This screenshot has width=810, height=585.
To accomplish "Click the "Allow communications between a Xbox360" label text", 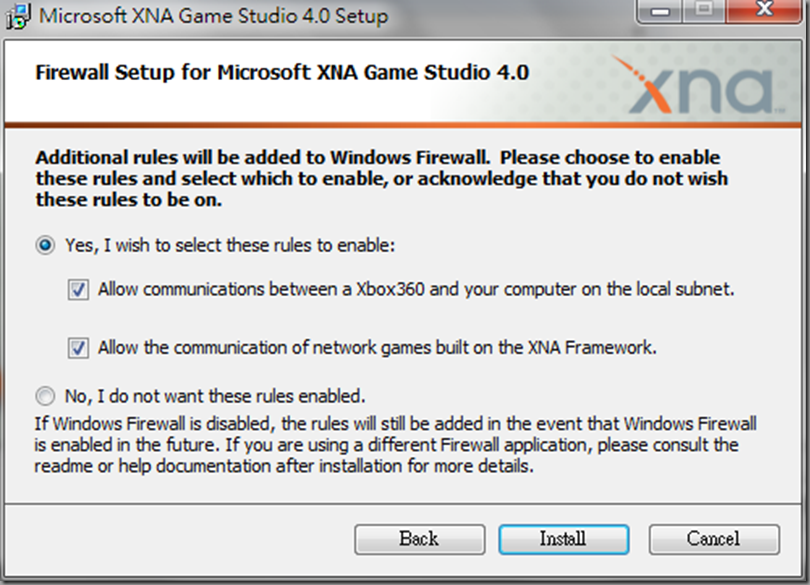I will click(416, 290).
